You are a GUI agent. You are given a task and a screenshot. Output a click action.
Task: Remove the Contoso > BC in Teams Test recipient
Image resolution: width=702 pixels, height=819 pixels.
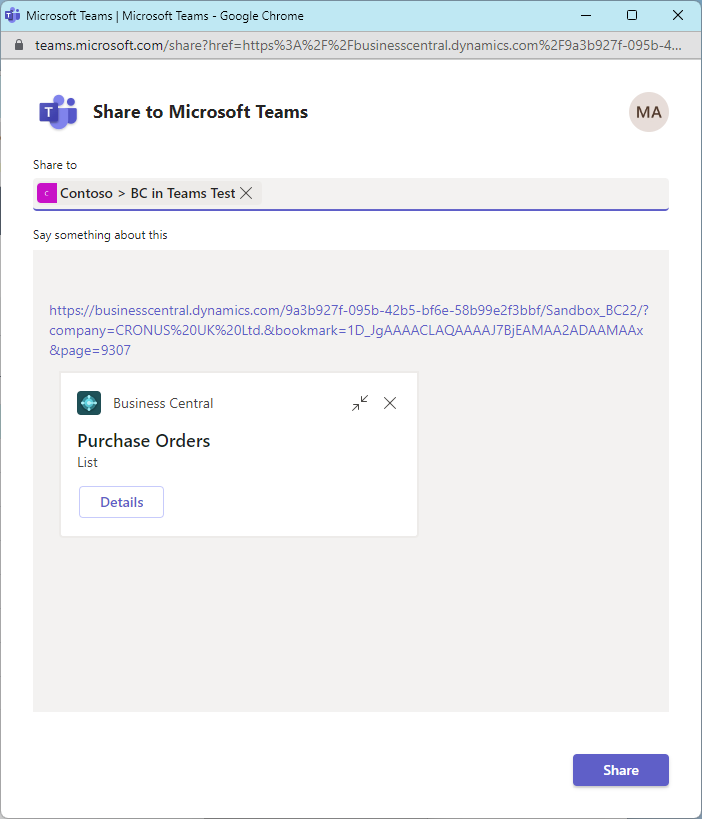246,193
